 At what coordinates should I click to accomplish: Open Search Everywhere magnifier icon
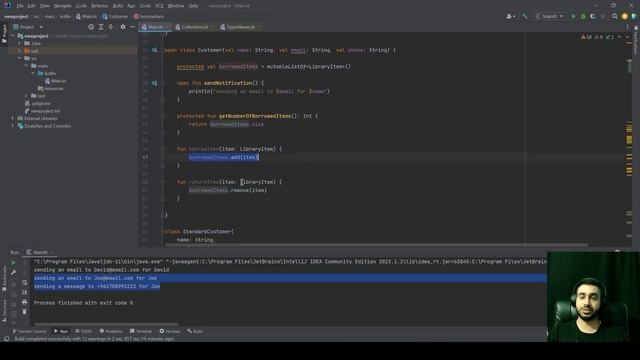pos(615,16)
